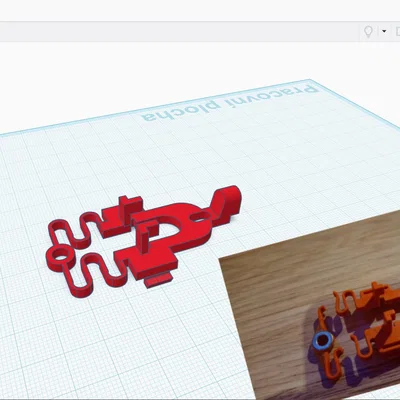
Task: Open the dropdown arrow beside the lightbulb
Action: point(384,31)
